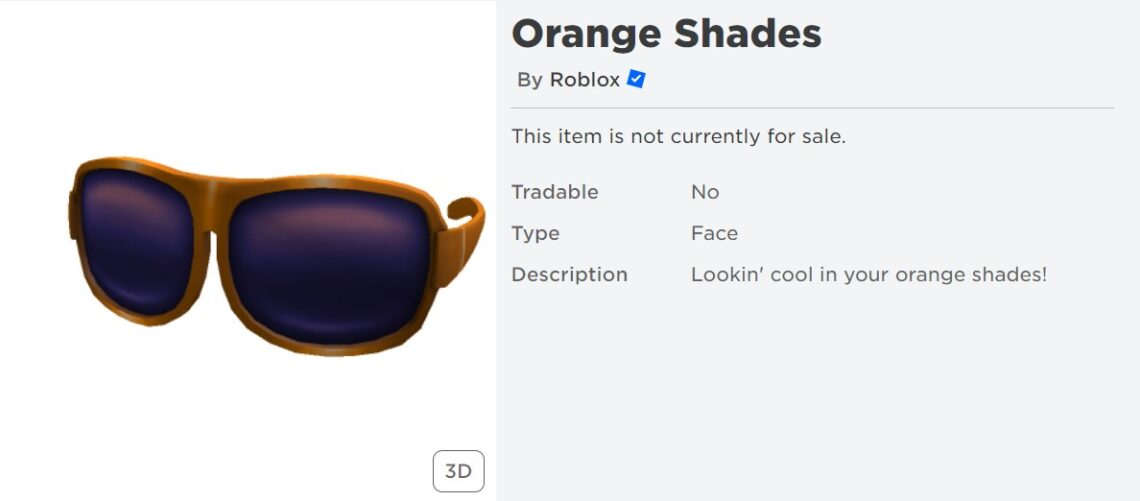Click the 'Lookin' cool in your orange shades!' description
The image size is (1140, 501).
tap(869, 275)
